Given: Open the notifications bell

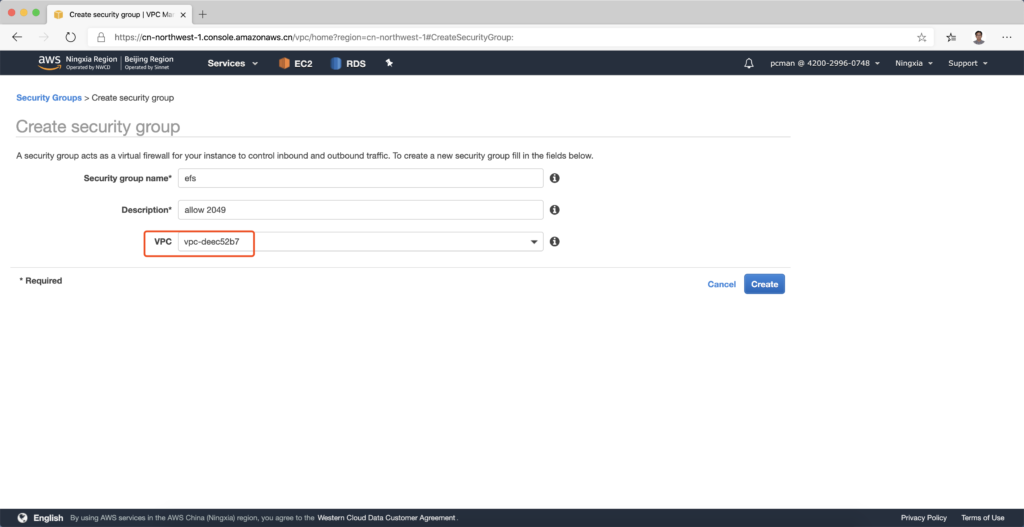Looking at the screenshot, I should (749, 63).
